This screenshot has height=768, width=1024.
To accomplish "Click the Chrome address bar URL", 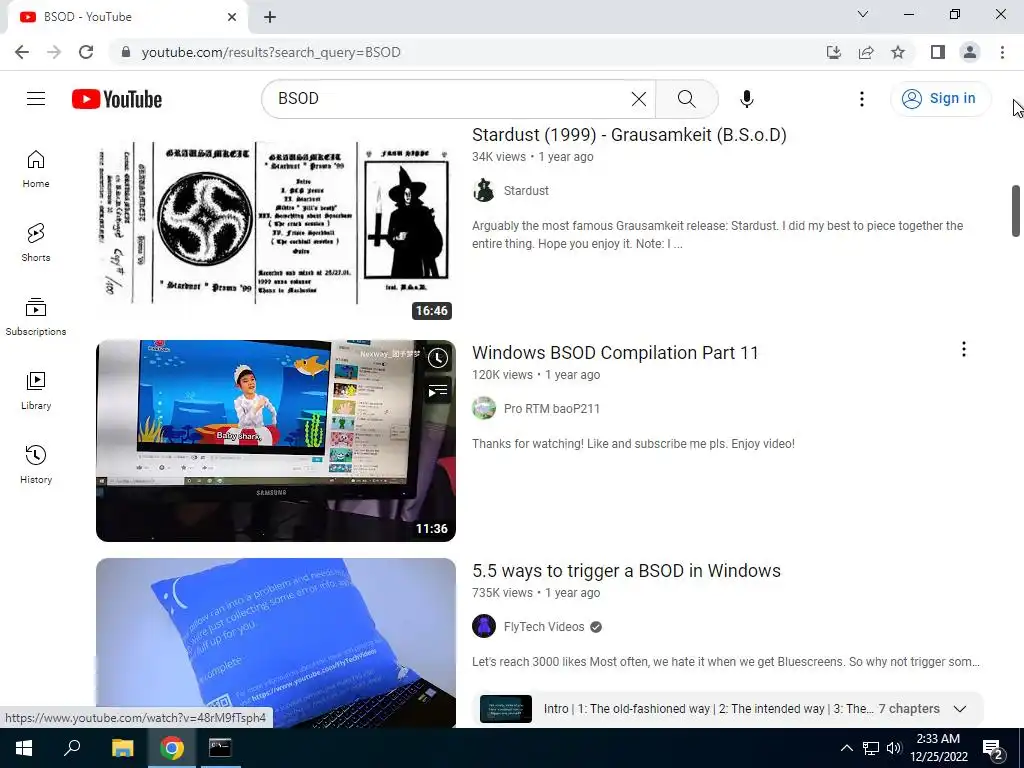I will (271, 52).
